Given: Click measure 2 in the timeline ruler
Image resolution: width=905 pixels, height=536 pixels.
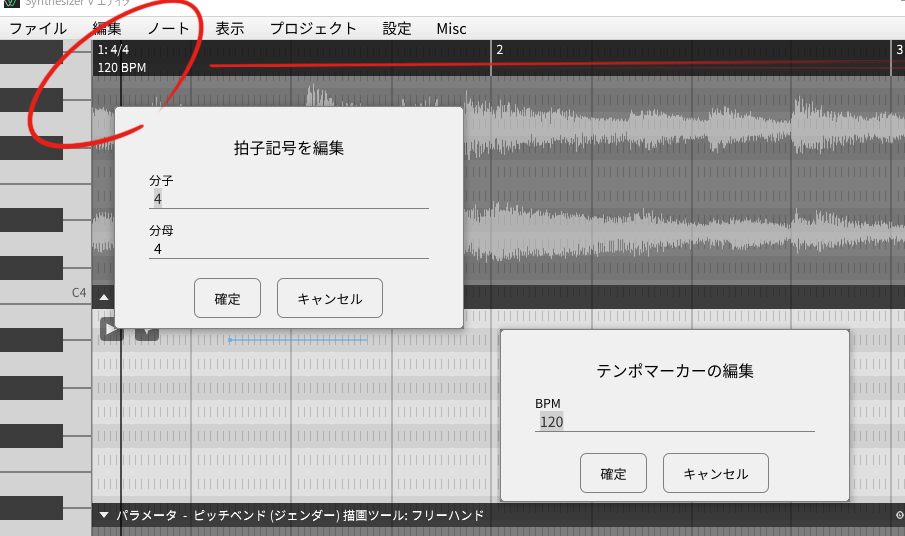Looking at the screenshot, I should (x=500, y=50).
